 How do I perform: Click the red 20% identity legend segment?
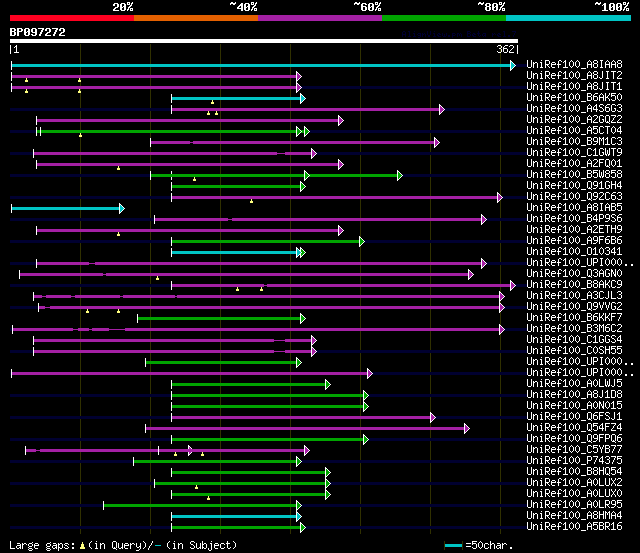[x=72, y=18]
